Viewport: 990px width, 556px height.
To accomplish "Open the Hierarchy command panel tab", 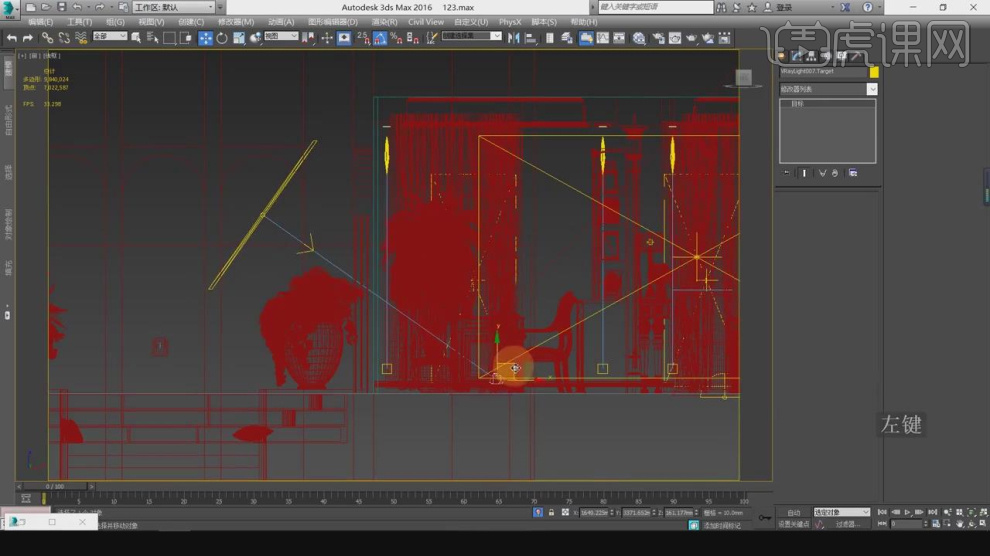I will [x=811, y=56].
